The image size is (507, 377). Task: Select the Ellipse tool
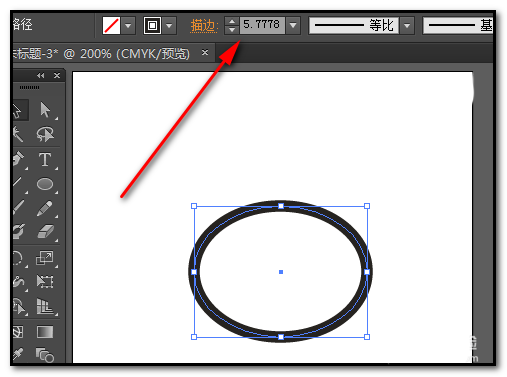tap(45, 184)
